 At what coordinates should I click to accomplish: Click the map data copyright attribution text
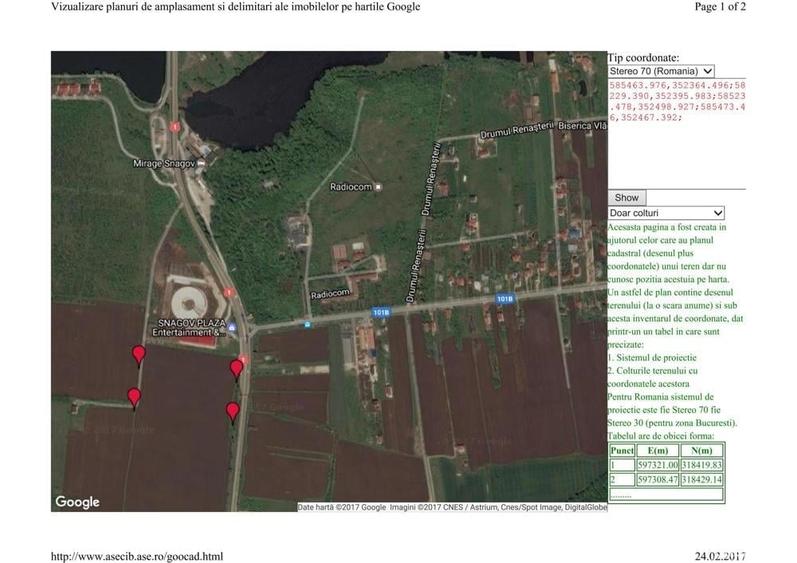point(452,507)
